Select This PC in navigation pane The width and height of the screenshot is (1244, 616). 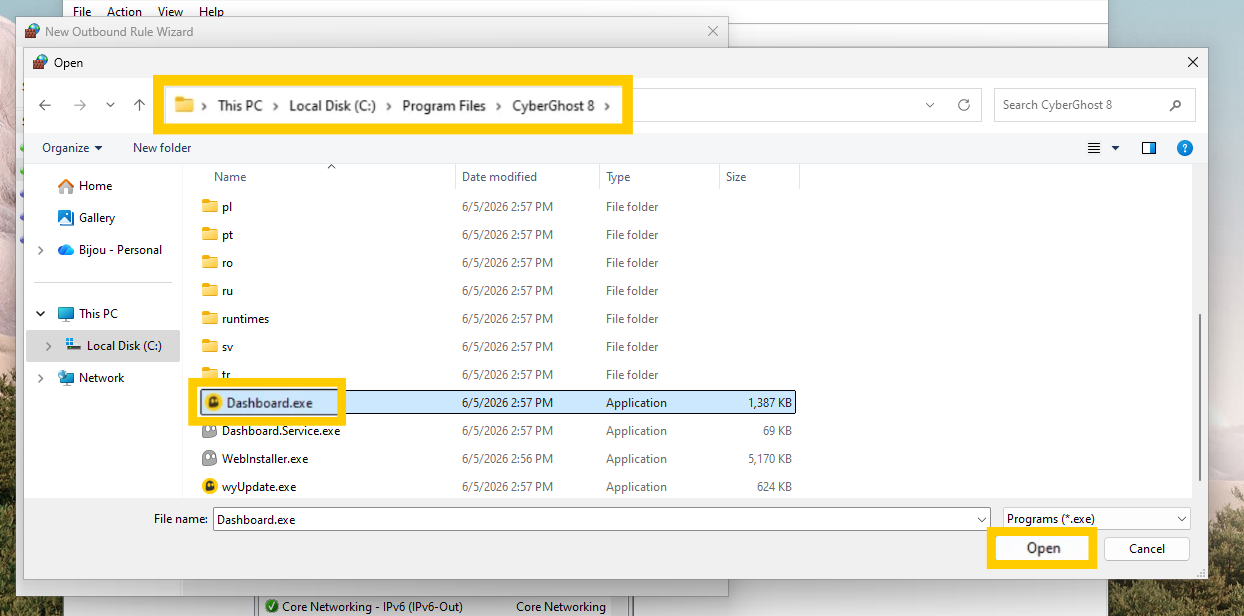click(88, 314)
